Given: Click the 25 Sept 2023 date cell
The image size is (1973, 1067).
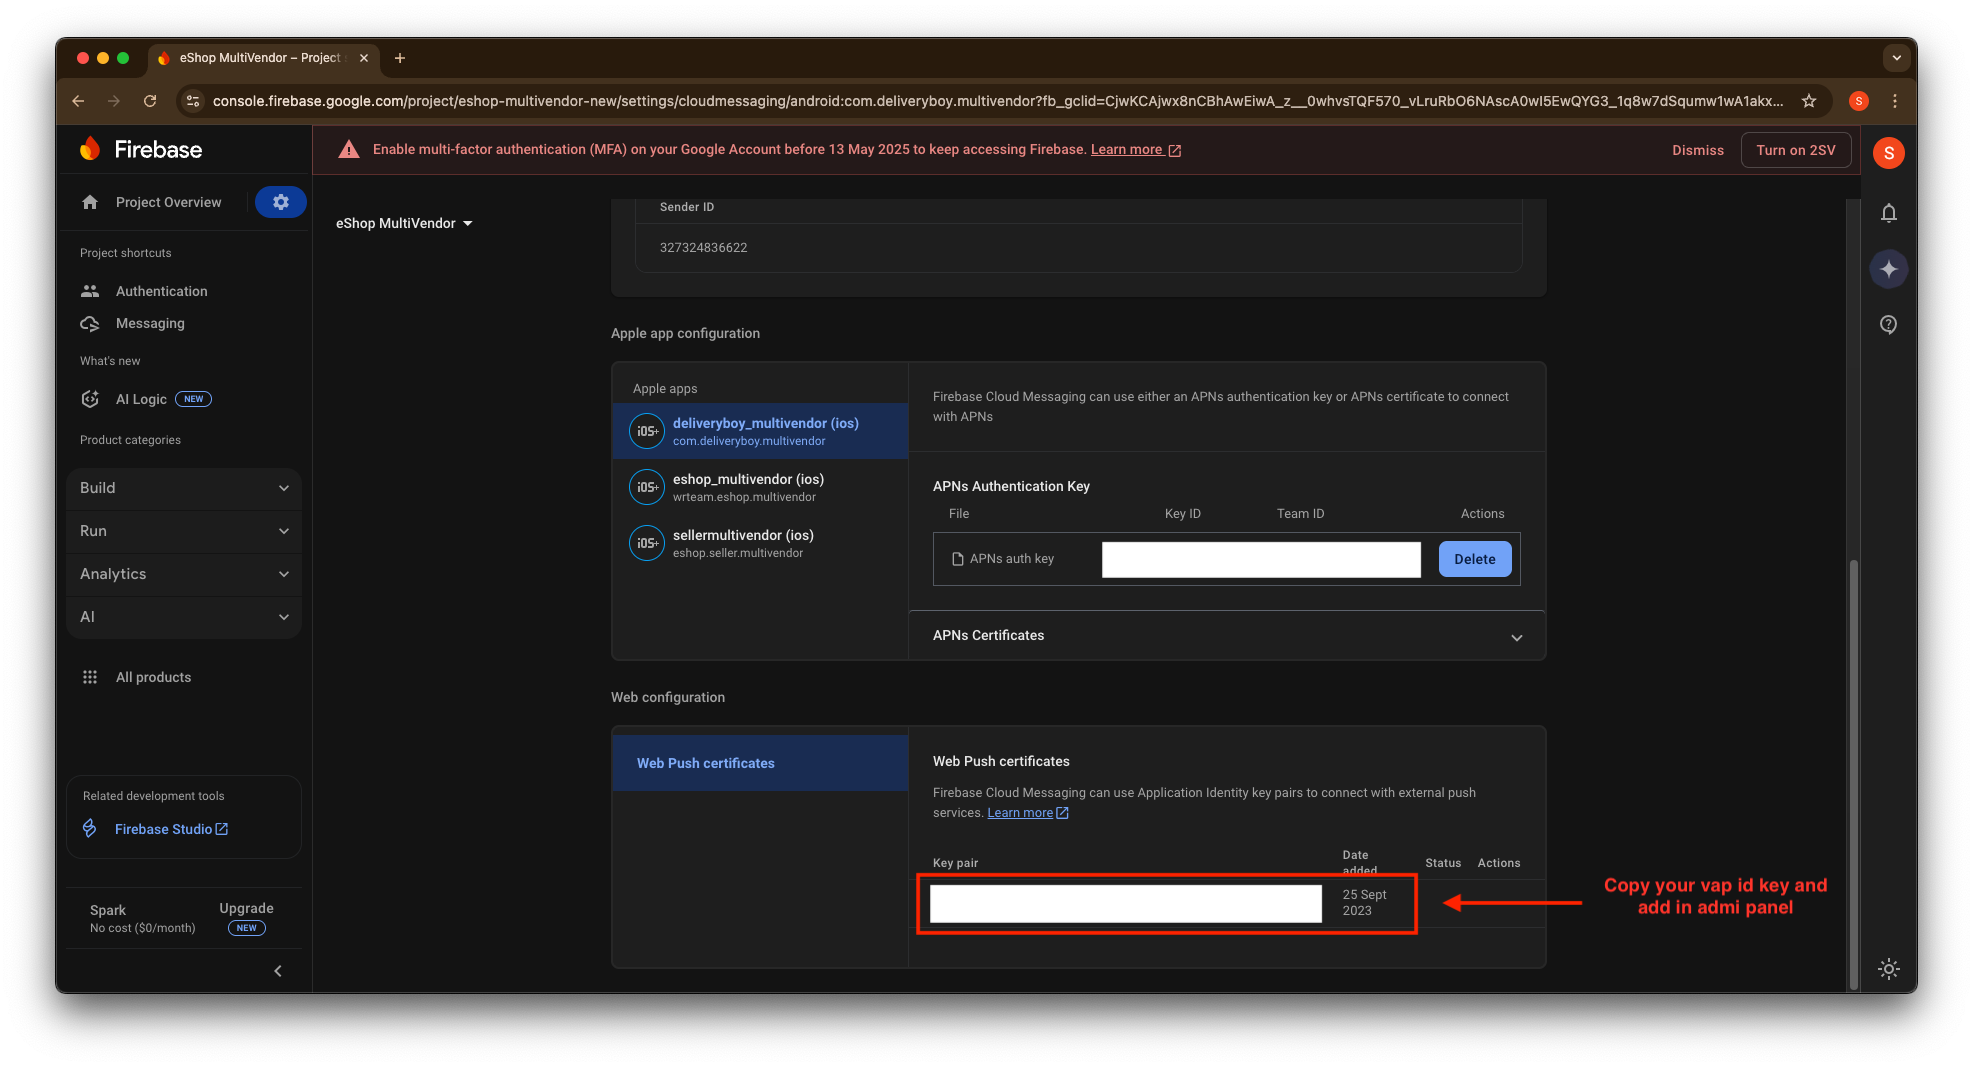Looking at the screenshot, I should [1364, 903].
